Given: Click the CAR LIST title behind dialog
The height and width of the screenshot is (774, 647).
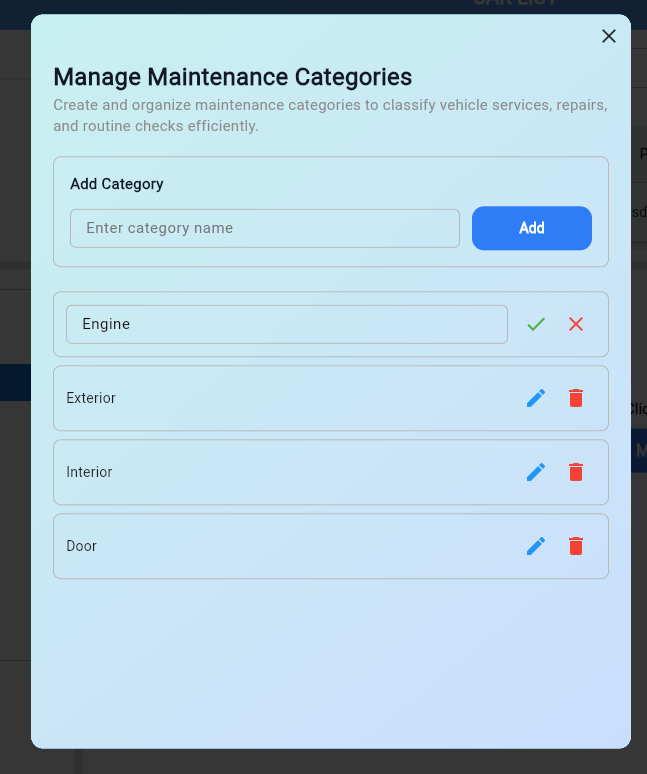Looking at the screenshot, I should (x=515, y=5).
